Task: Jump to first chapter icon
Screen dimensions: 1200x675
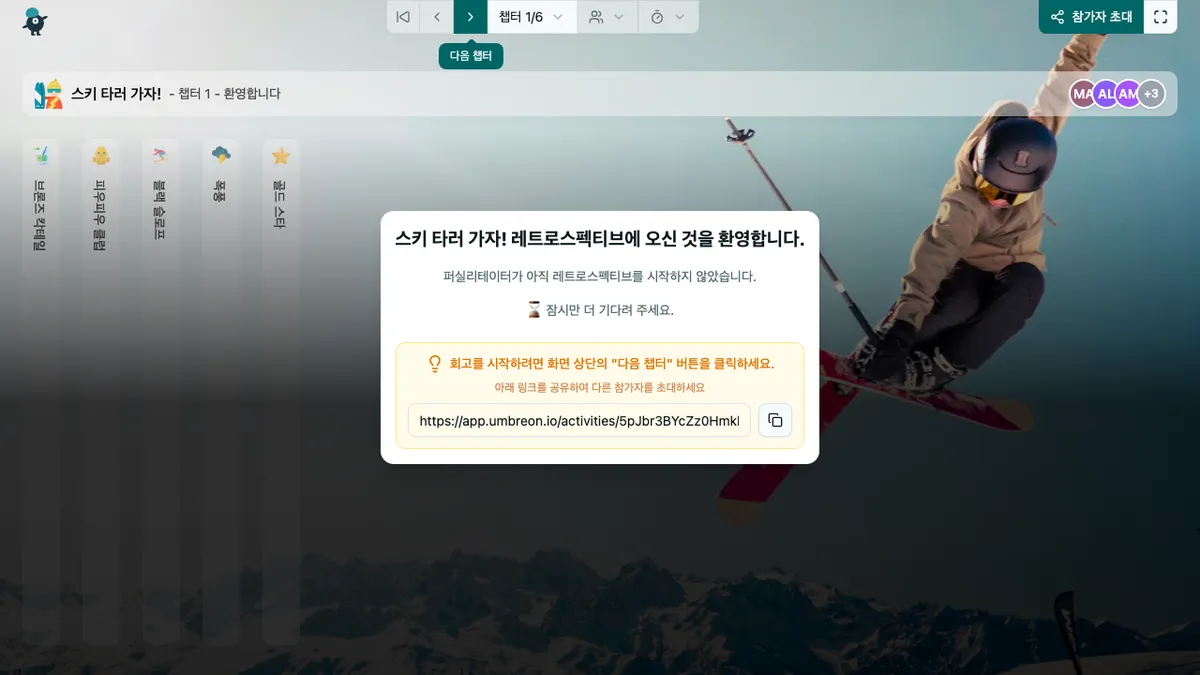Action: (403, 17)
